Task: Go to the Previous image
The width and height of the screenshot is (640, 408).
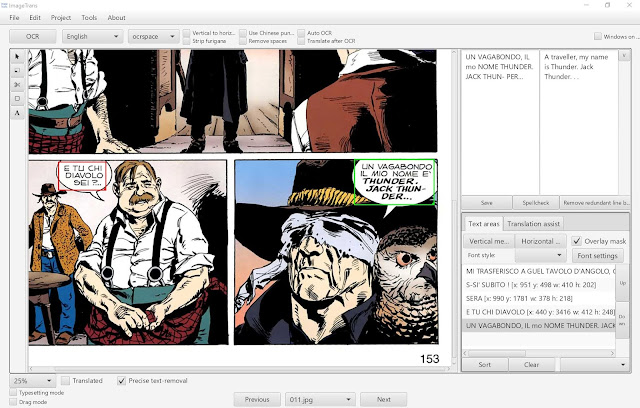Action: [x=257, y=399]
